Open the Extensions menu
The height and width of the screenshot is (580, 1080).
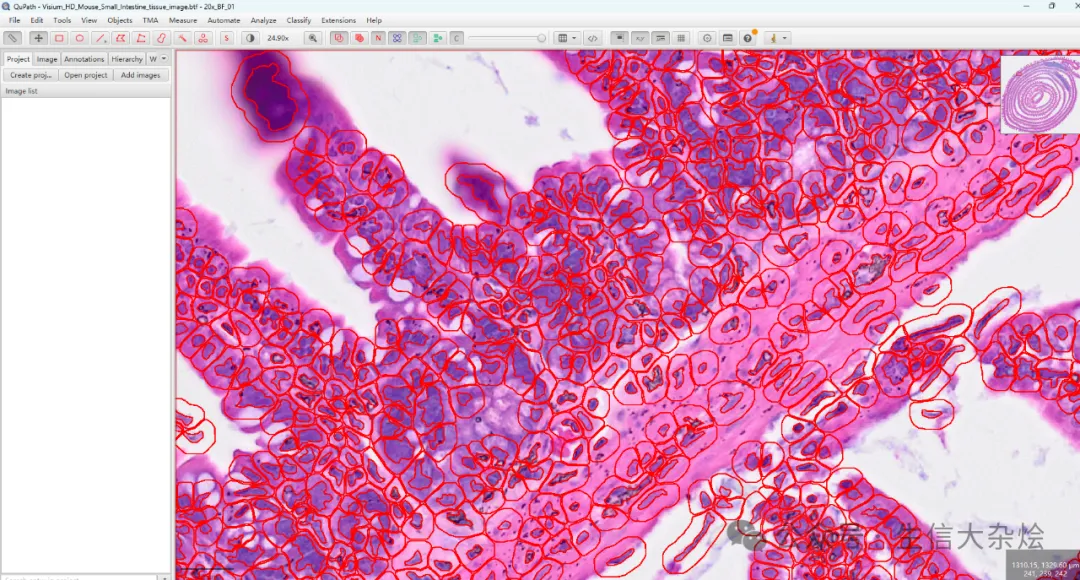pos(339,21)
